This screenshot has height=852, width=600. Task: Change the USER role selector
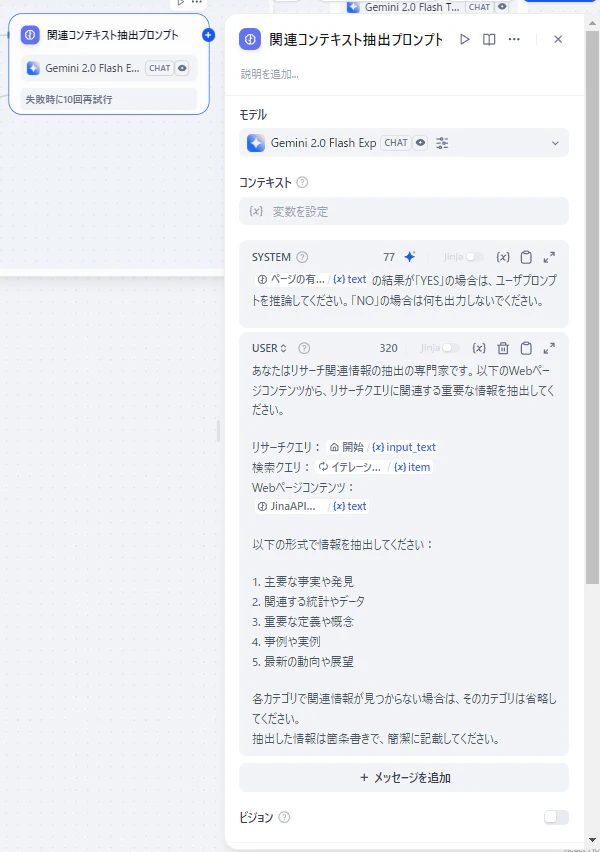pyautogui.click(x=269, y=348)
